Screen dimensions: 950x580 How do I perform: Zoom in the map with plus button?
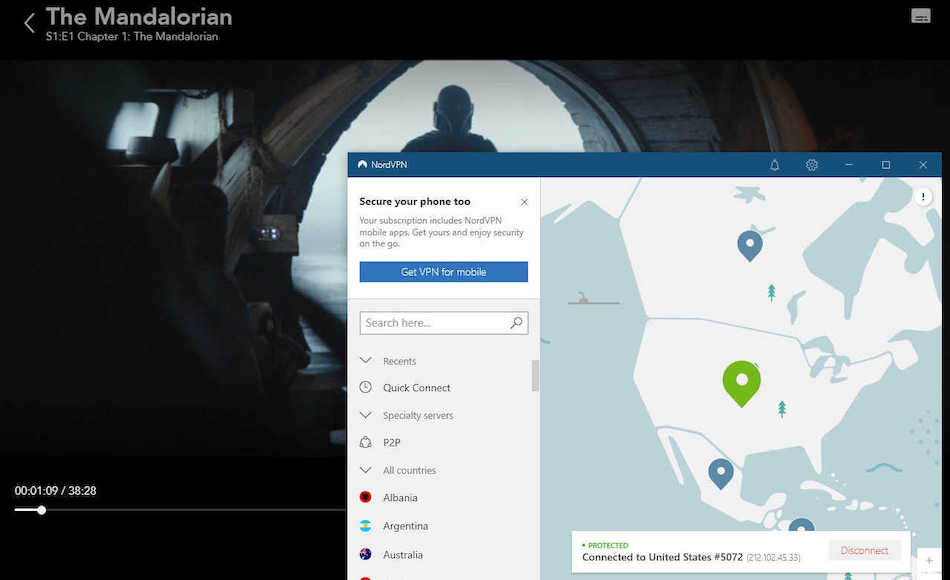[929, 561]
